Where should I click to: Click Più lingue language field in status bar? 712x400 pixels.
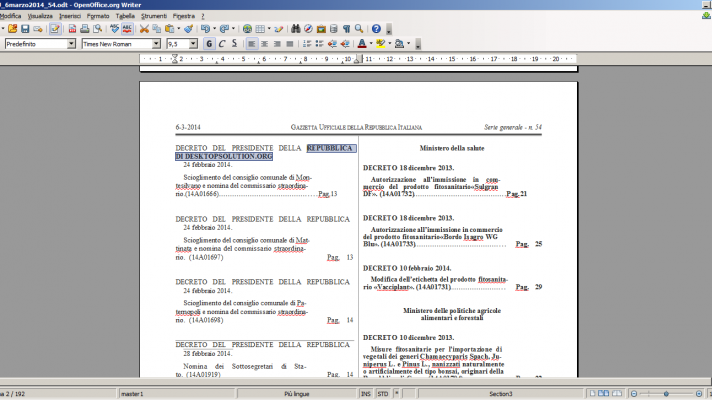pyautogui.click(x=294, y=394)
